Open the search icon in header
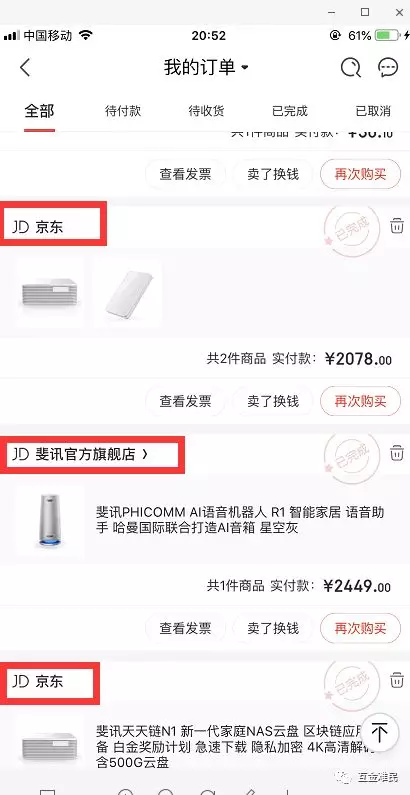 click(350, 67)
